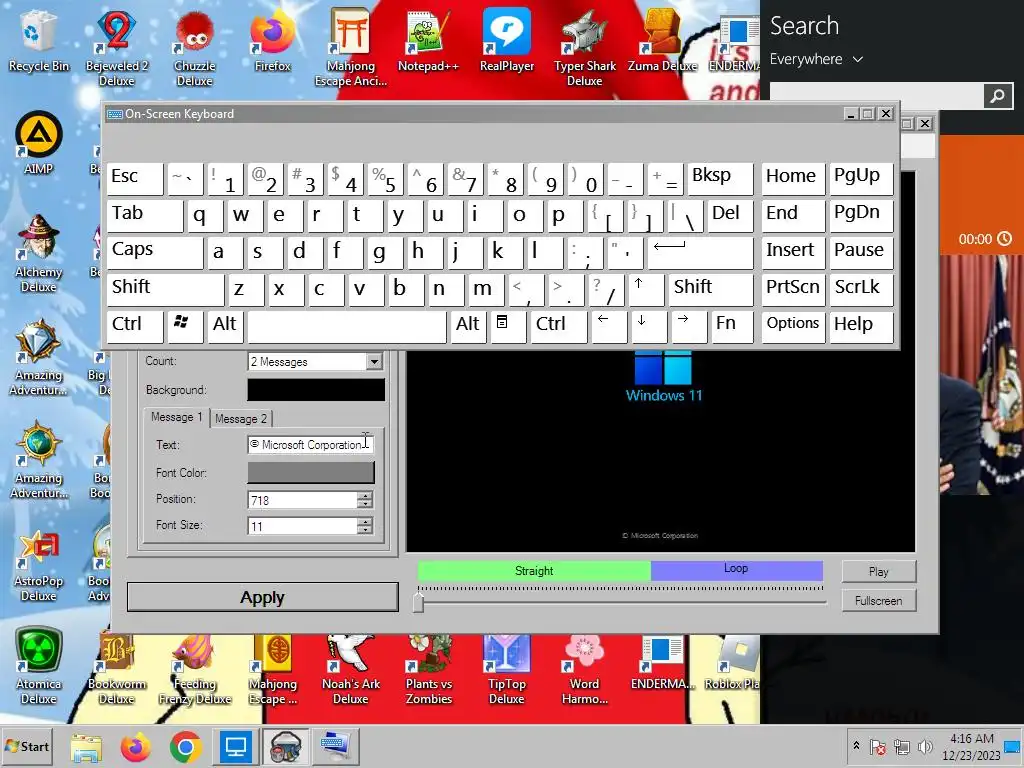Decrease Position value with down arrow
Screen dimensions: 1024x768
(365, 504)
